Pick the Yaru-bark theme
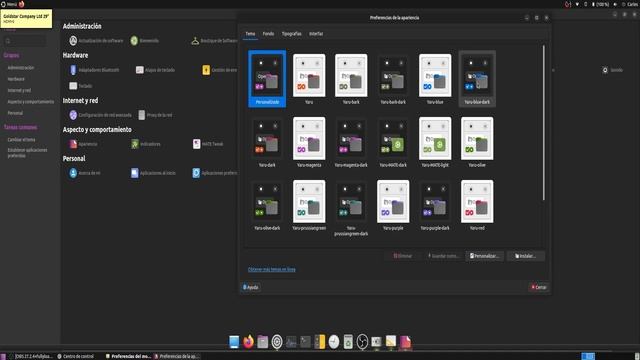 pyautogui.click(x=351, y=79)
